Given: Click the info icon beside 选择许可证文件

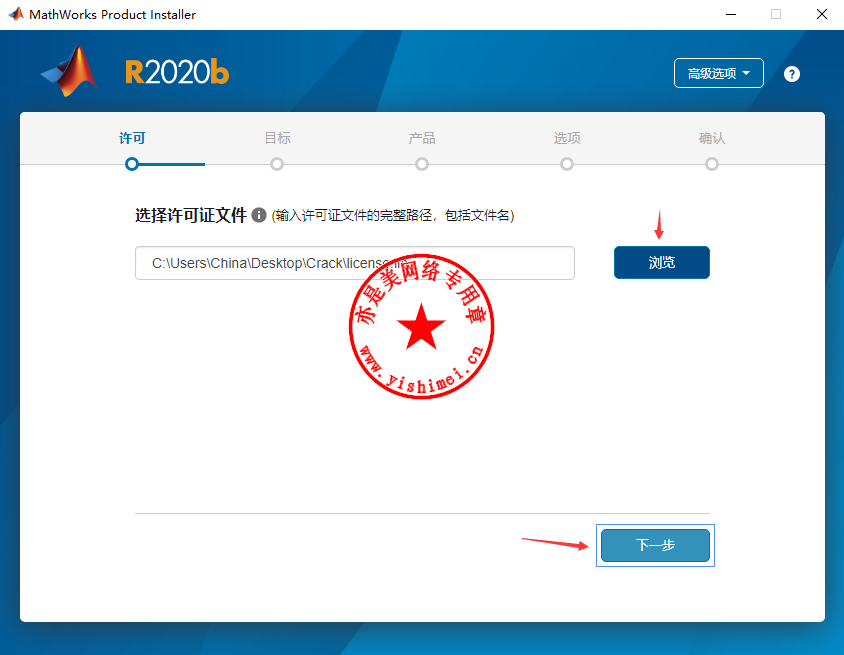Looking at the screenshot, I should 259,215.
